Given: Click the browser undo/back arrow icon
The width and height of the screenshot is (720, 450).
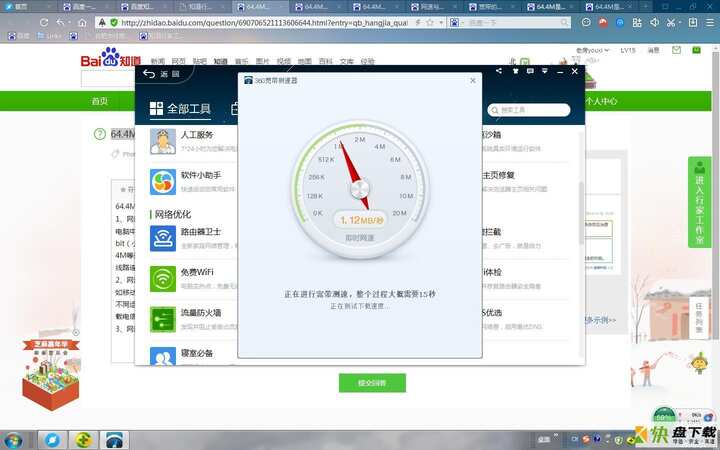Looking at the screenshot, I should click(61, 22).
